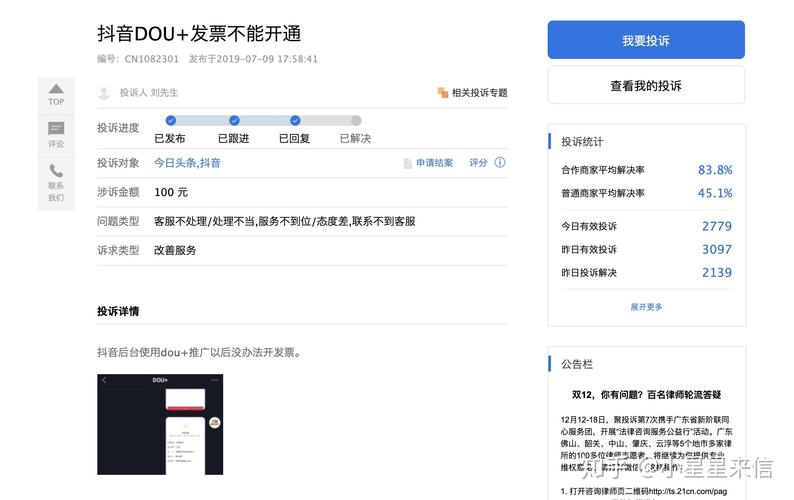Click the TOP up-arrow icon in sidebar
This screenshot has width=794, height=500.
56,89
